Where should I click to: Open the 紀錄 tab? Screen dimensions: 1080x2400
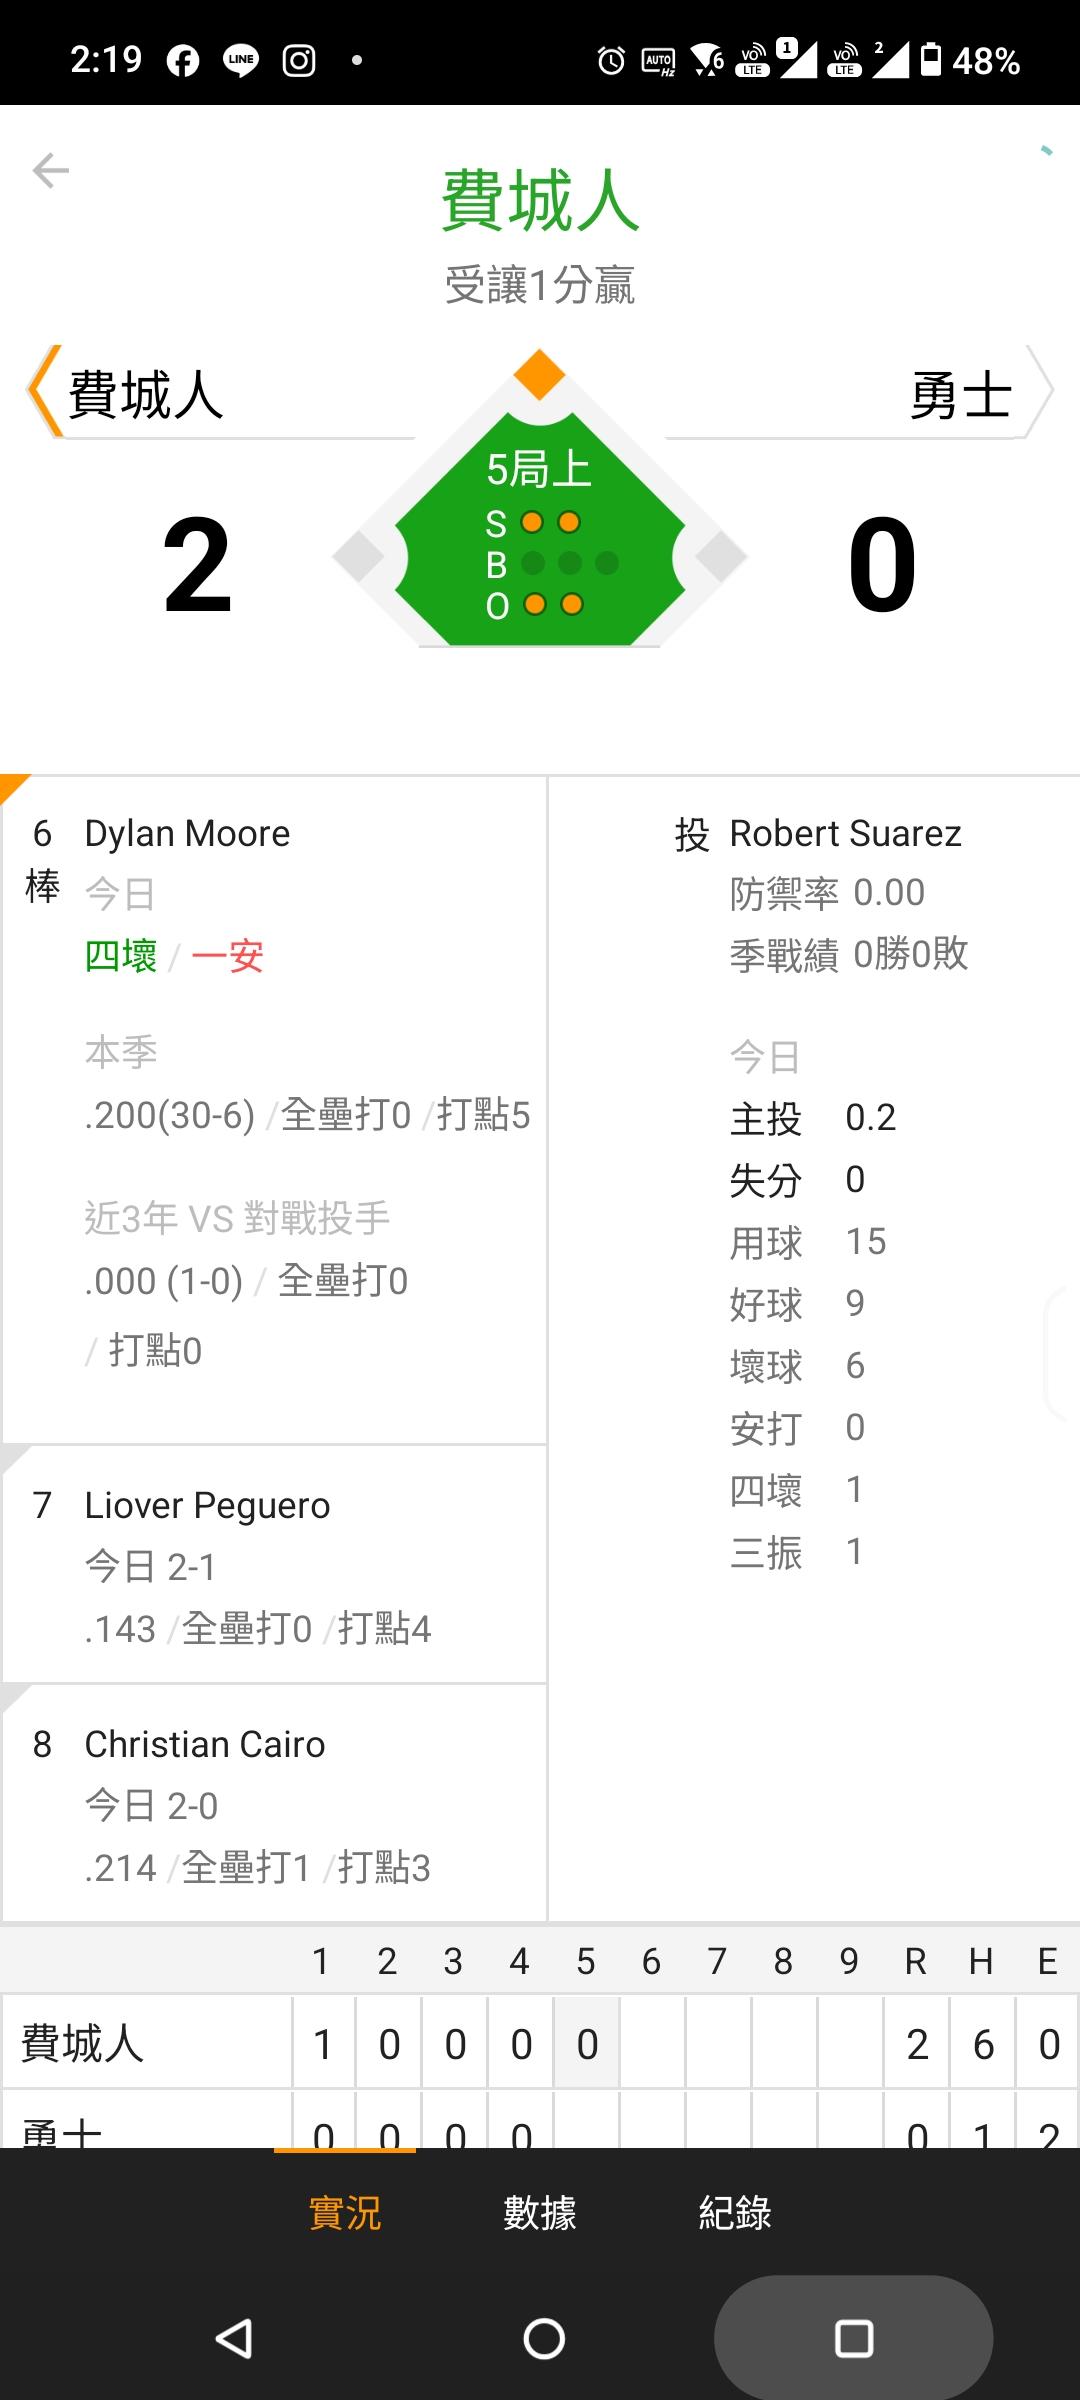click(x=735, y=2213)
